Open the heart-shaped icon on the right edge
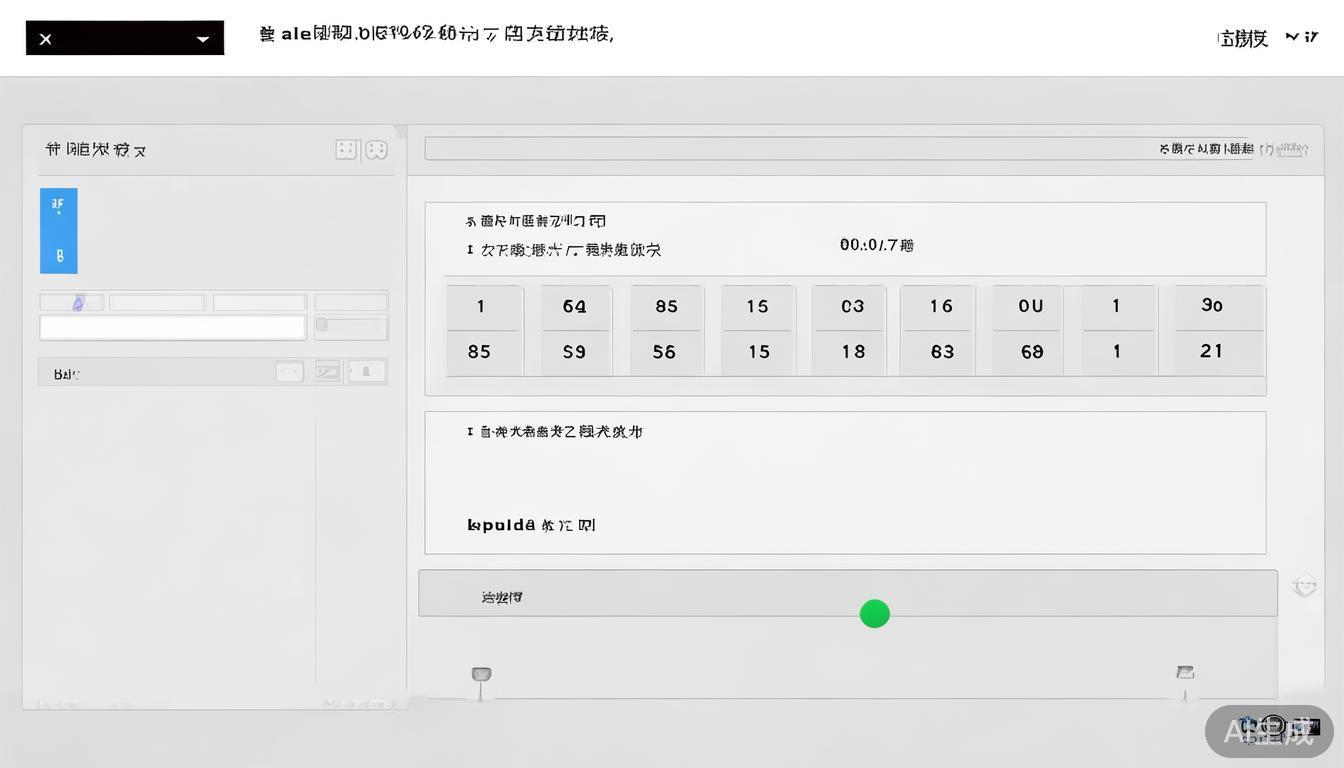The image size is (1344, 768). click(x=1305, y=586)
